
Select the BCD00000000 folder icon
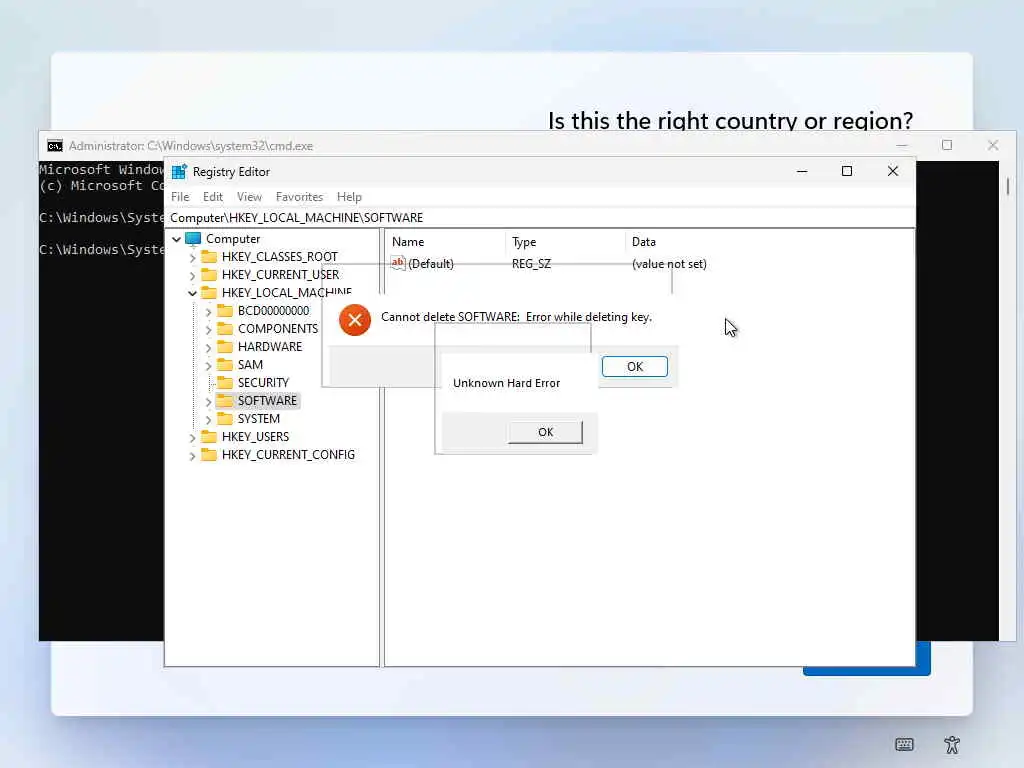(x=225, y=310)
